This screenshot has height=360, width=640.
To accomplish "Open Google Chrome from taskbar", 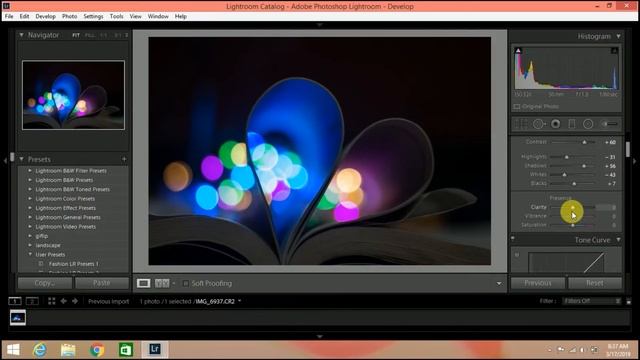I will [x=97, y=350].
